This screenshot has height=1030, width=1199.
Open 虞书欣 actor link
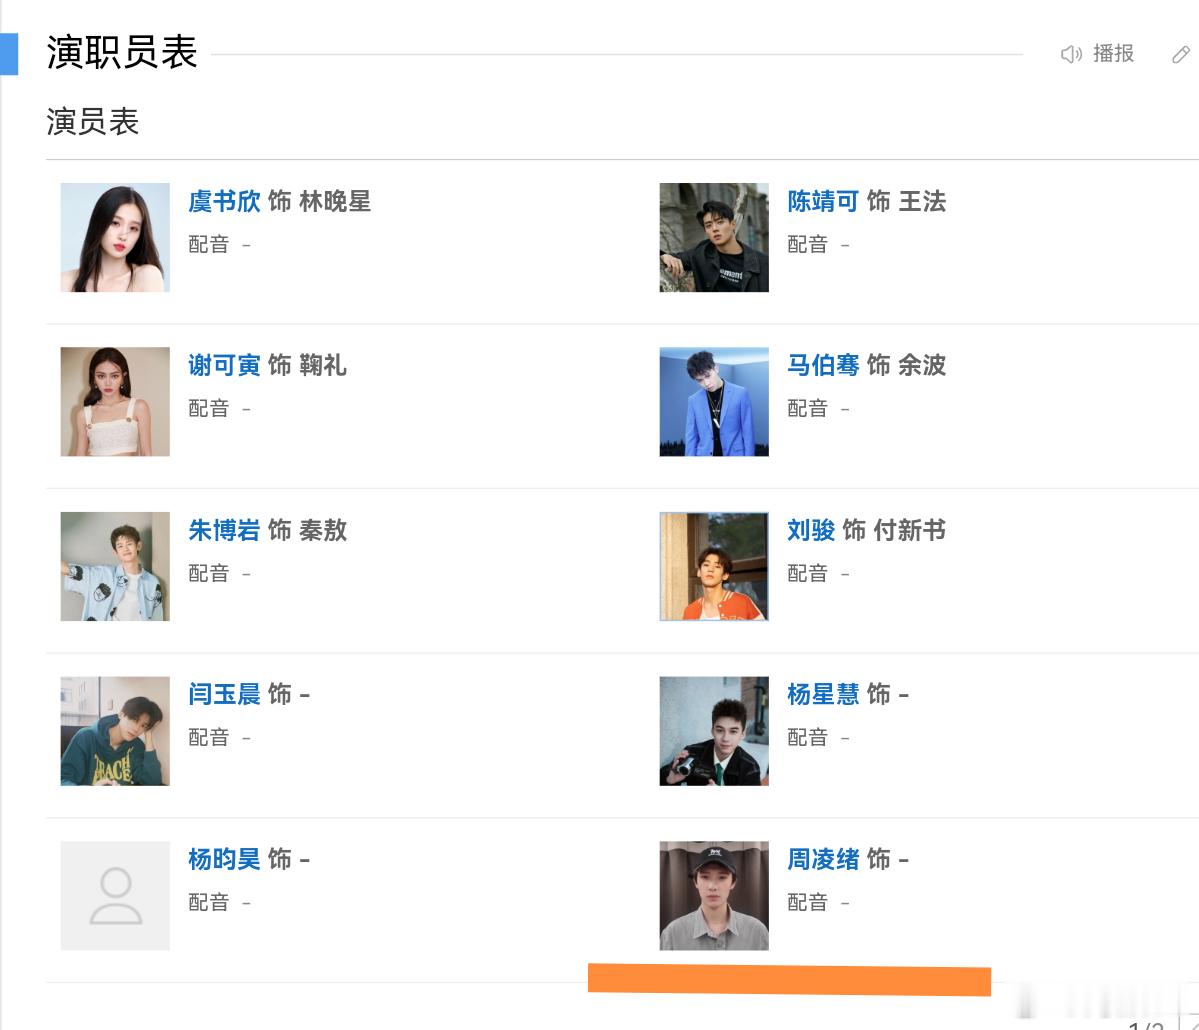click(x=224, y=201)
